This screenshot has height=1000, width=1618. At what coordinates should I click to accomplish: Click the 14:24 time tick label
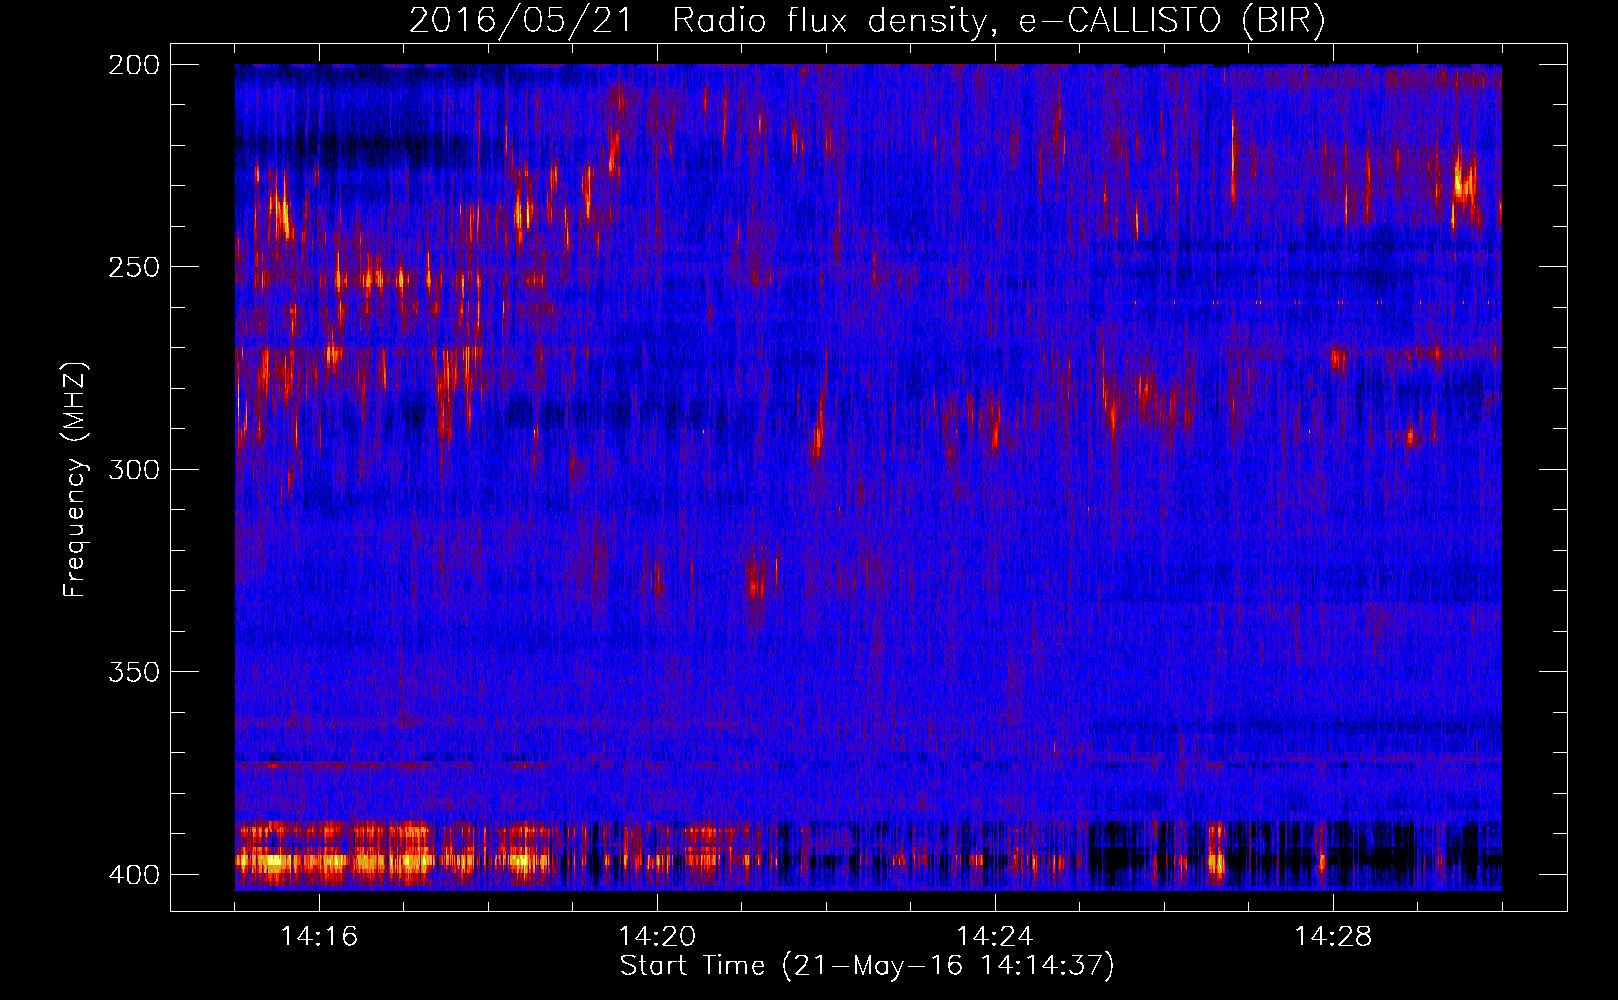[x=995, y=937]
